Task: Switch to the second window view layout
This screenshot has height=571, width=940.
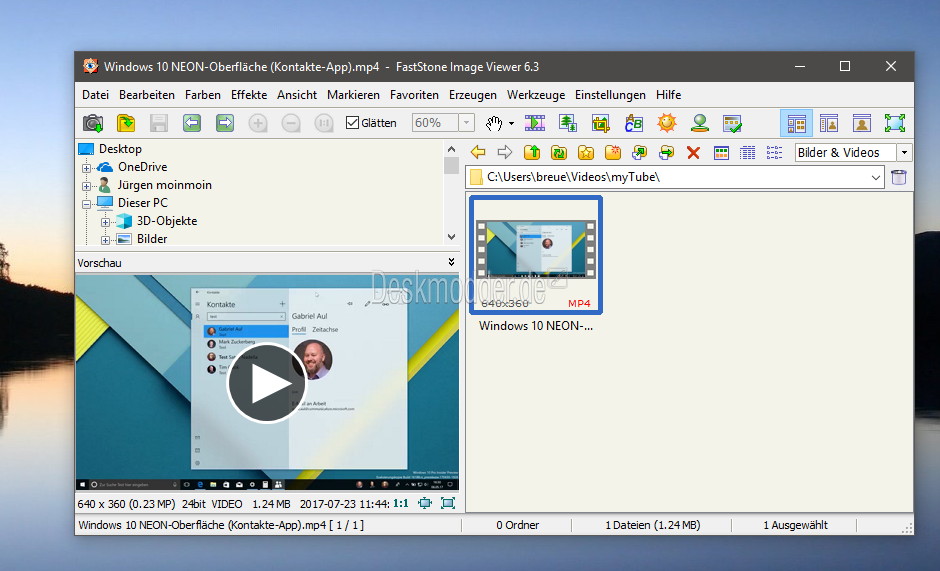Action: pyautogui.click(x=829, y=123)
